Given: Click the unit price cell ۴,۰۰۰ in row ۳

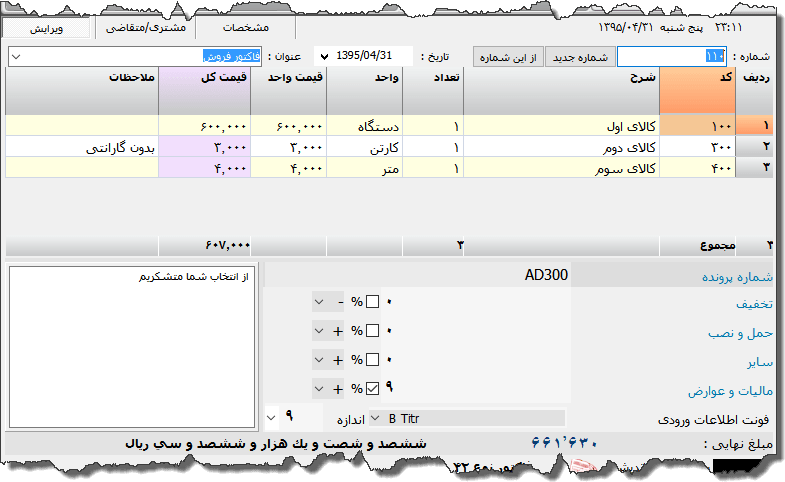Looking at the screenshot, I should (x=288, y=168).
